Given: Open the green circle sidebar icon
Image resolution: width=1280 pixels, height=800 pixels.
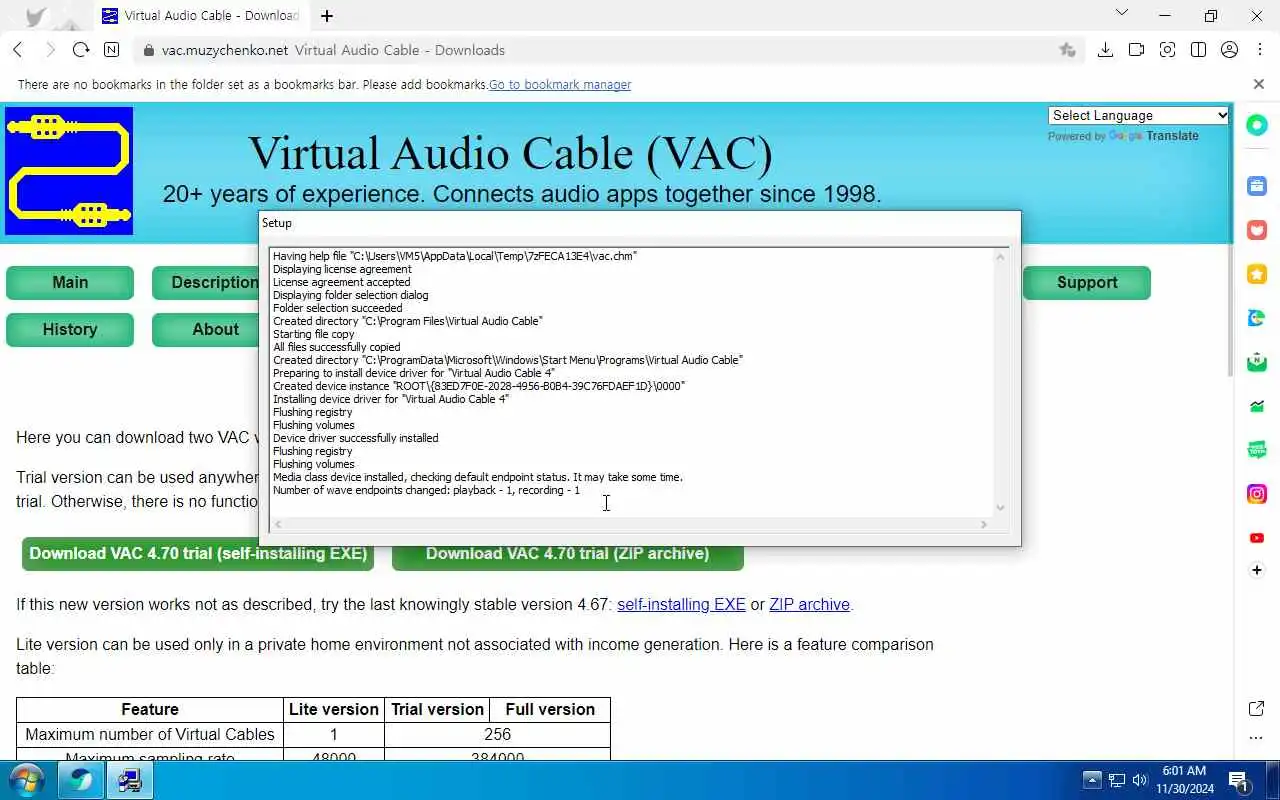Looking at the screenshot, I should [1257, 126].
